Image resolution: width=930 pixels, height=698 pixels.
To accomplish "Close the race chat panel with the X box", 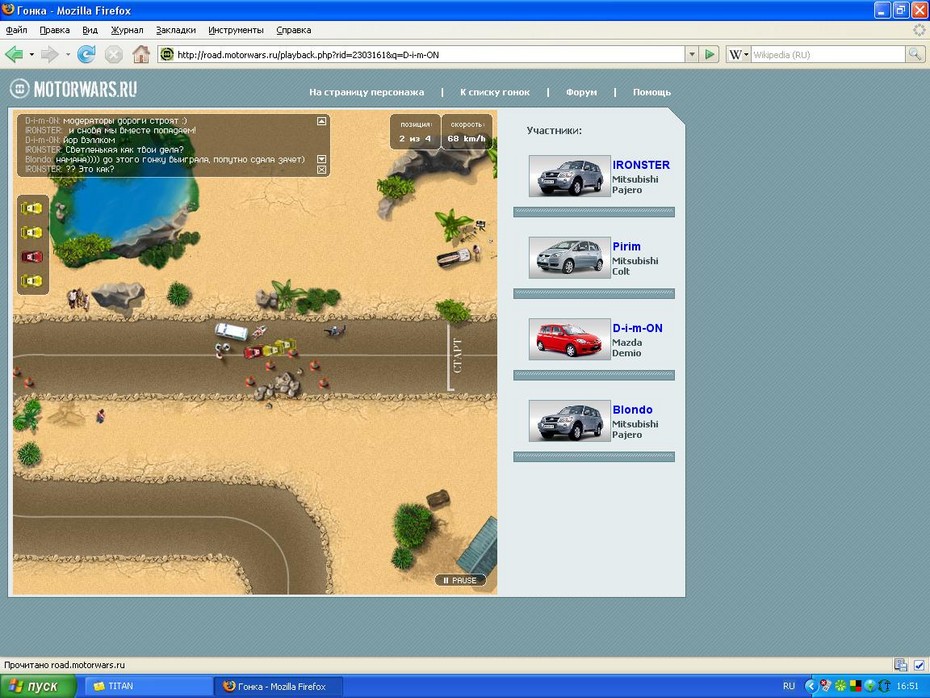I will [321, 170].
